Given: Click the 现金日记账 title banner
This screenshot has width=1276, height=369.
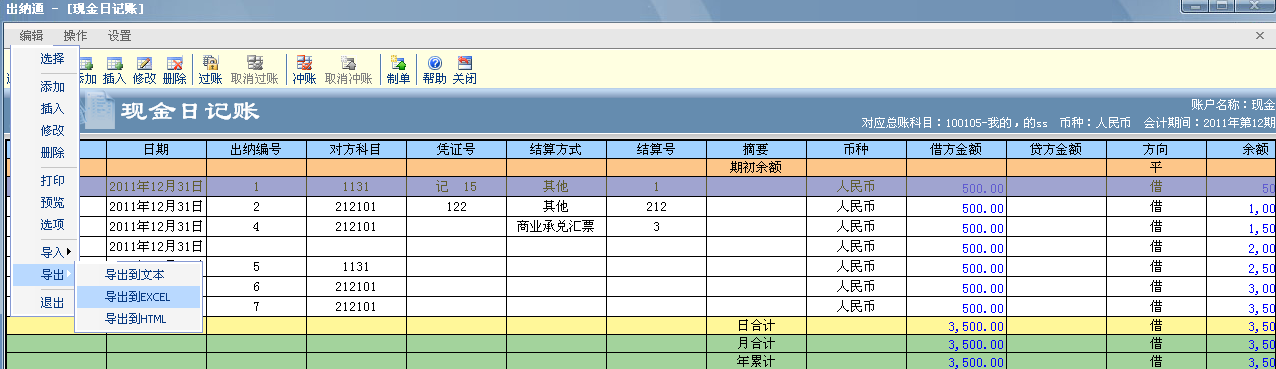Looking at the screenshot, I should (x=190, y=111).
